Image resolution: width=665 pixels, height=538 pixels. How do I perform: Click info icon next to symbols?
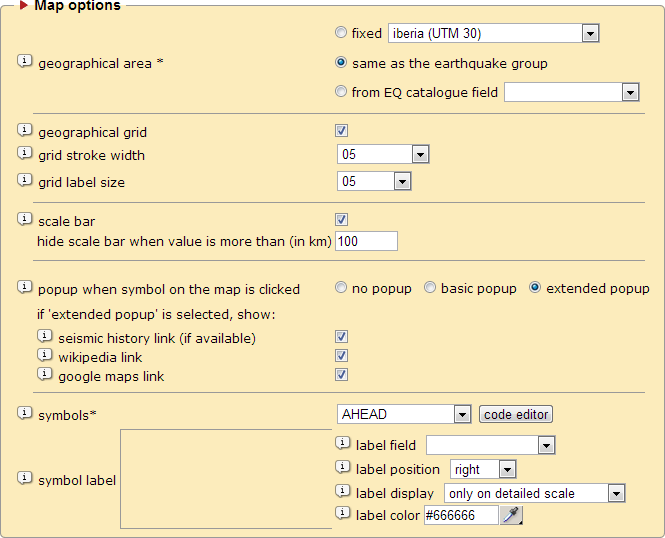[25, 413]
